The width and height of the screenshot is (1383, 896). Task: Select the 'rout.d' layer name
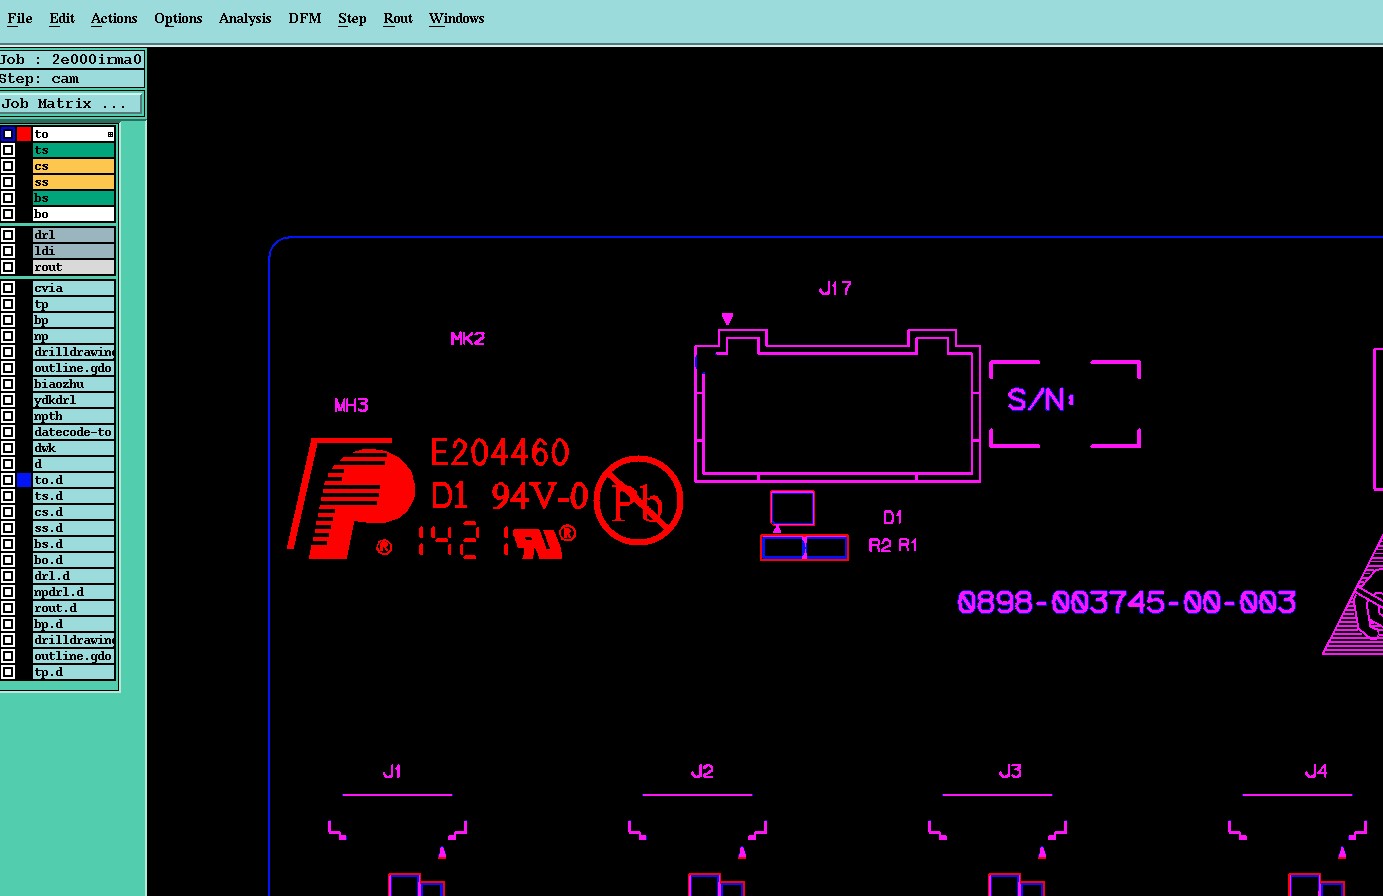pos(74,608)
